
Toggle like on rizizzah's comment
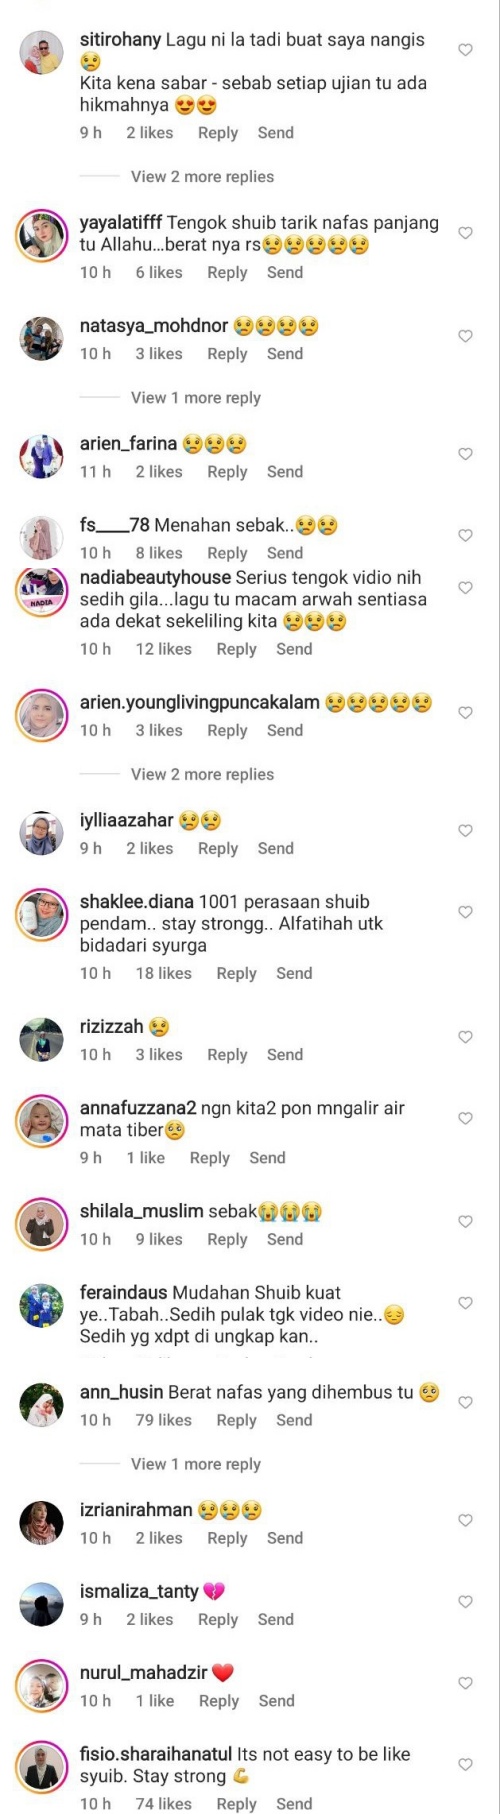point(465,1037)
